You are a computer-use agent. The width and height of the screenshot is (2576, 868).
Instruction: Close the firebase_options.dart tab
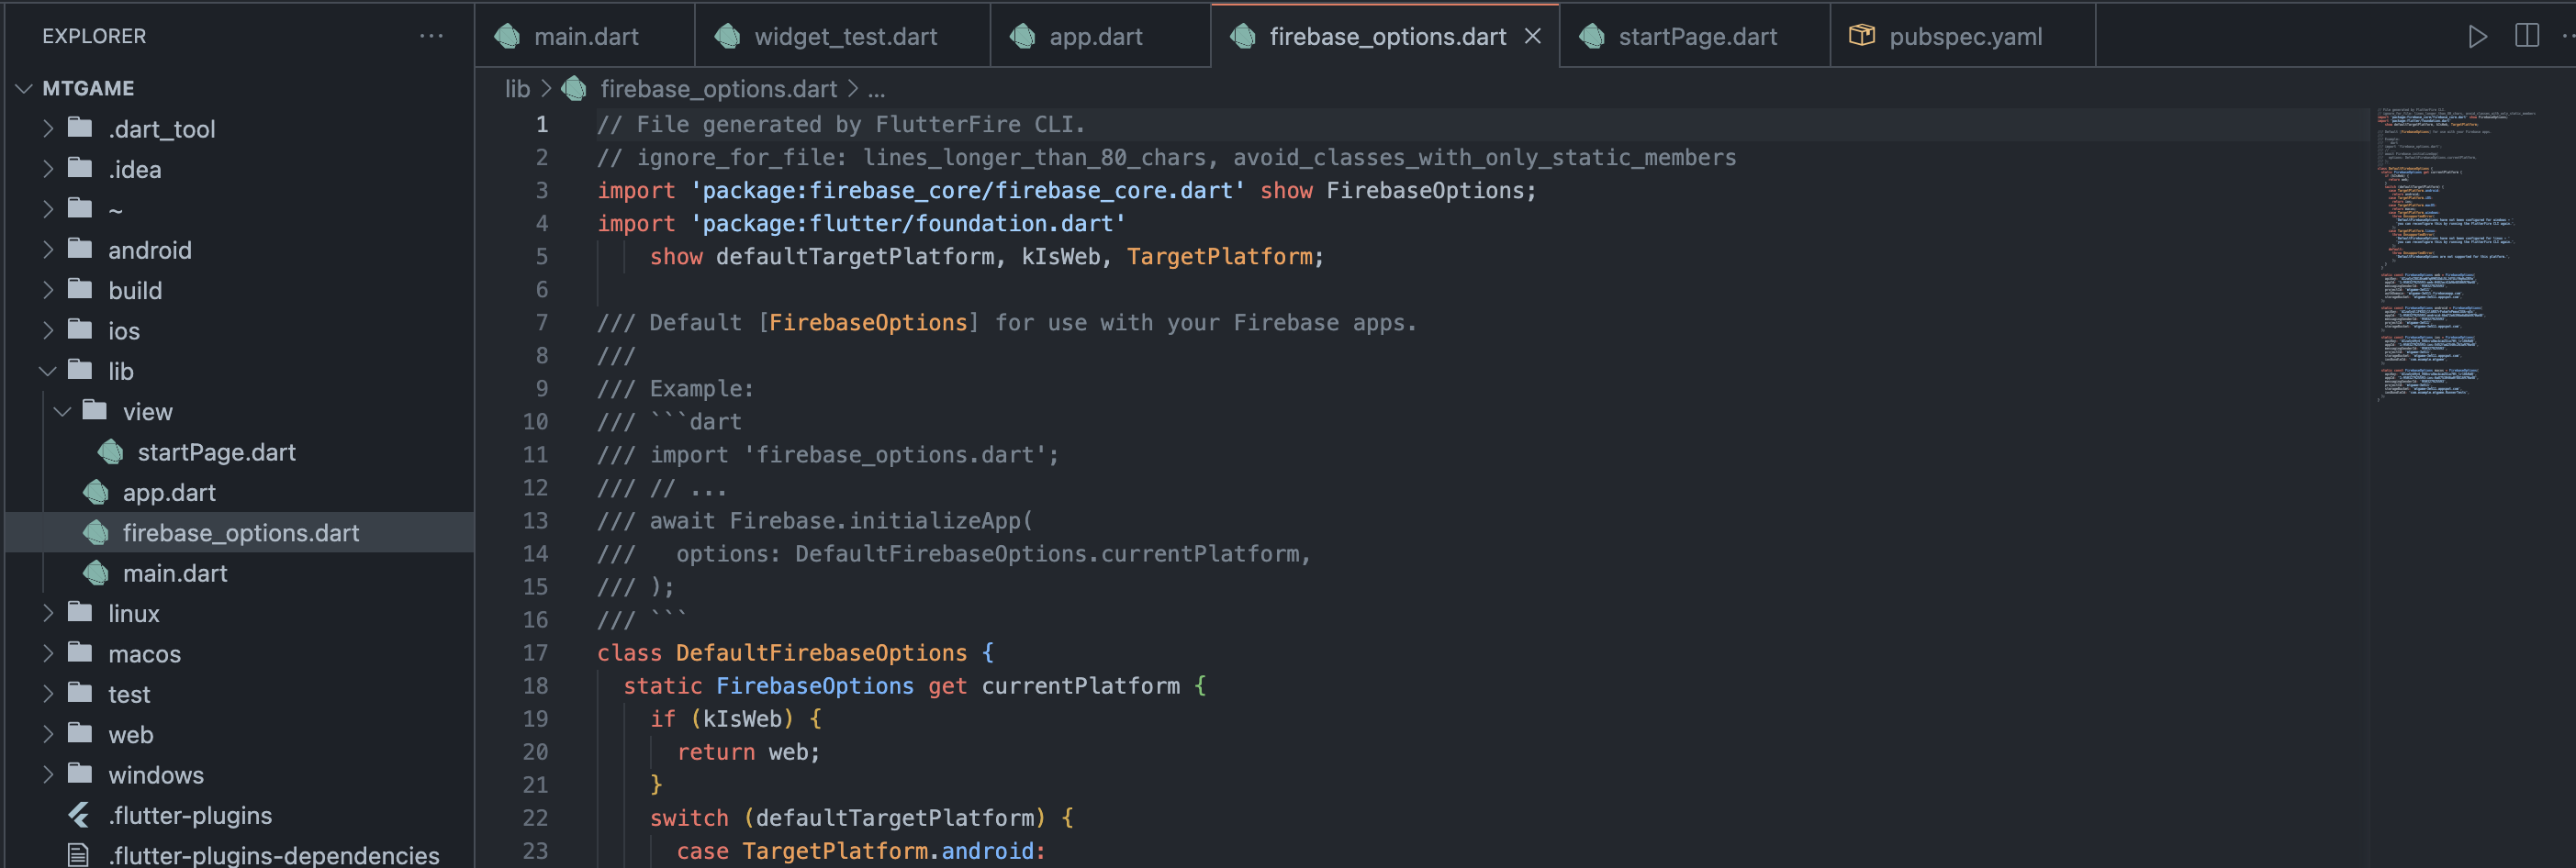pyautogui.click(x=1532, y=36)
